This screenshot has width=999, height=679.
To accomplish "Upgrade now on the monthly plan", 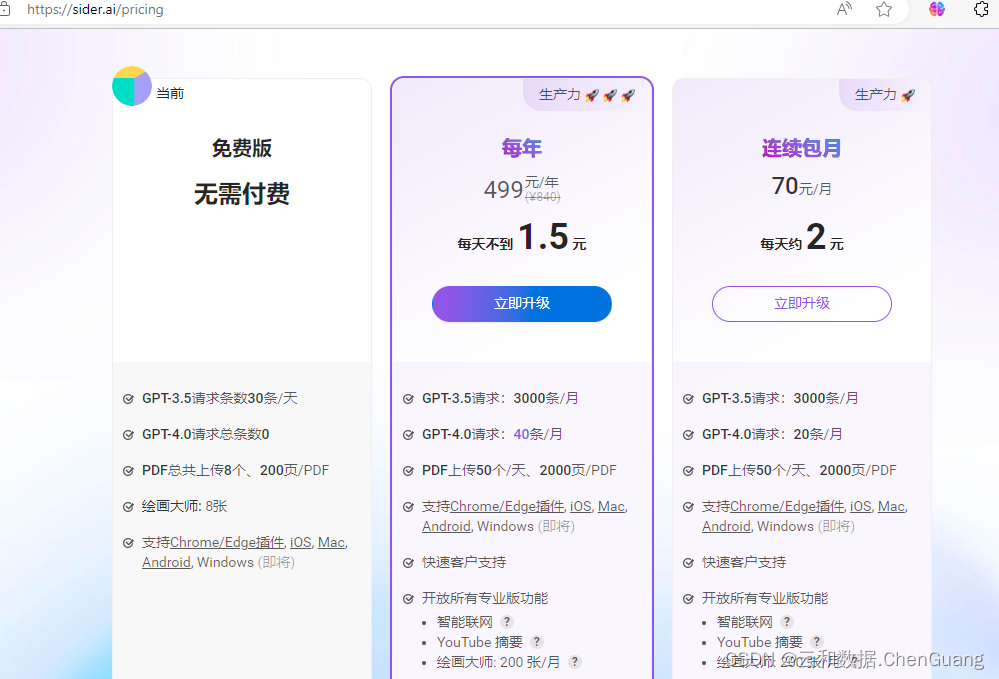I will coord(801,304).
